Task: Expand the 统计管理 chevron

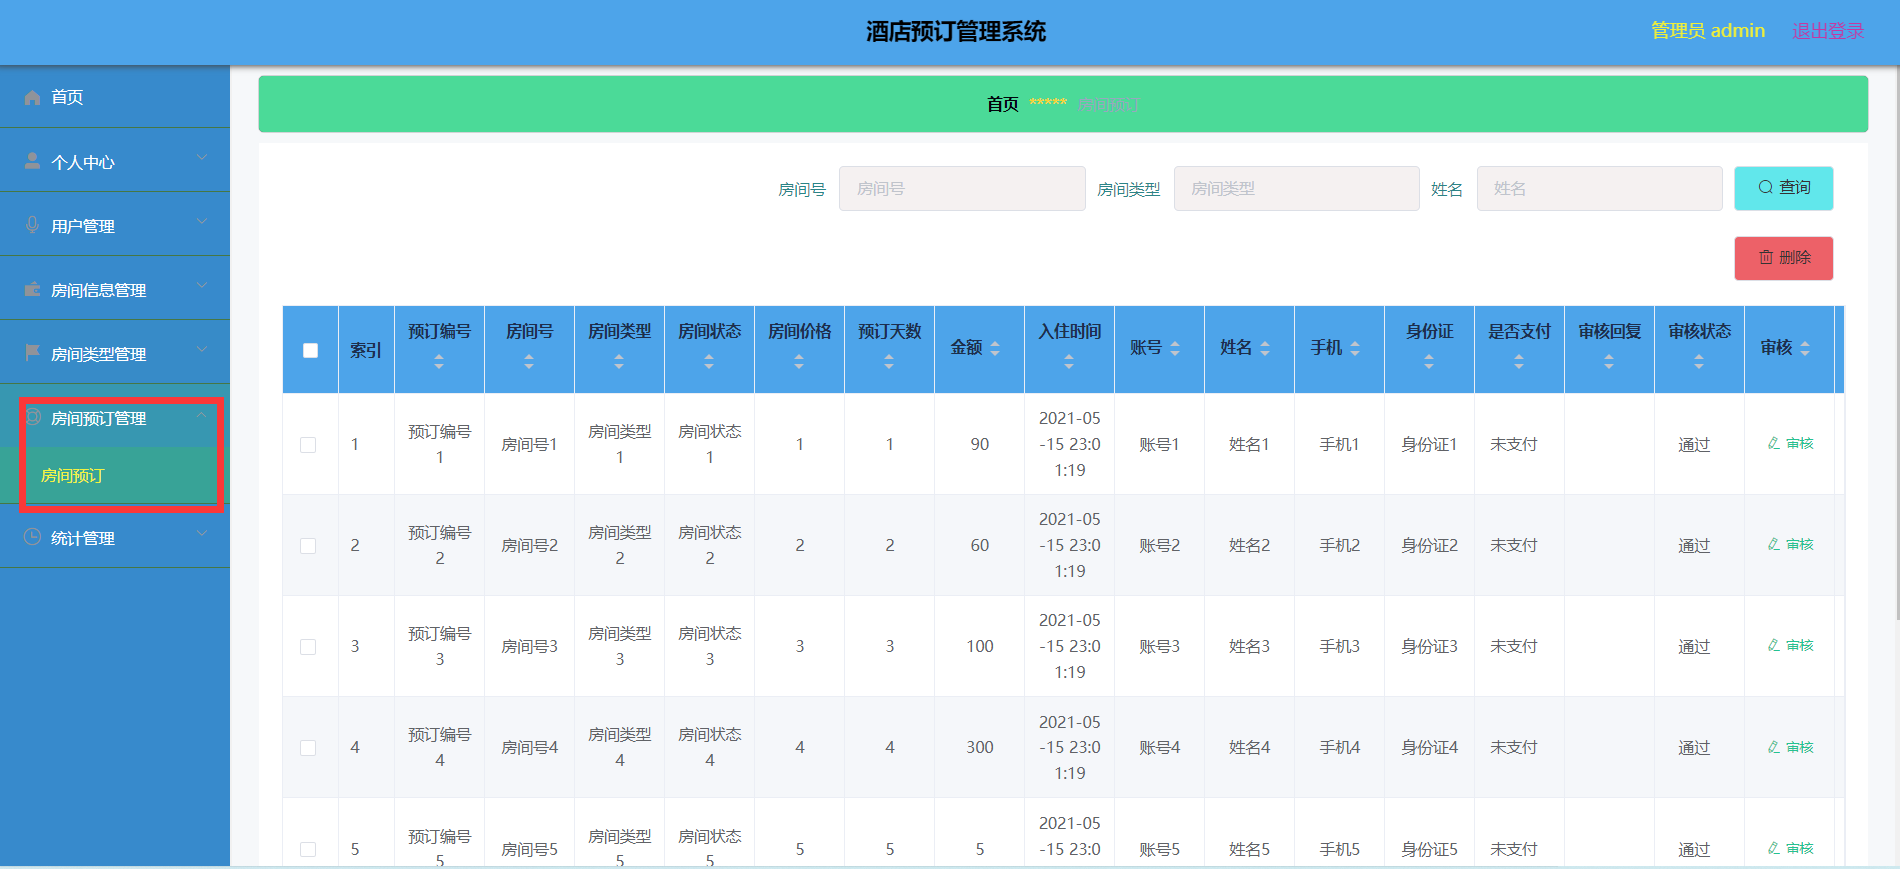Action: coord(202,534)
